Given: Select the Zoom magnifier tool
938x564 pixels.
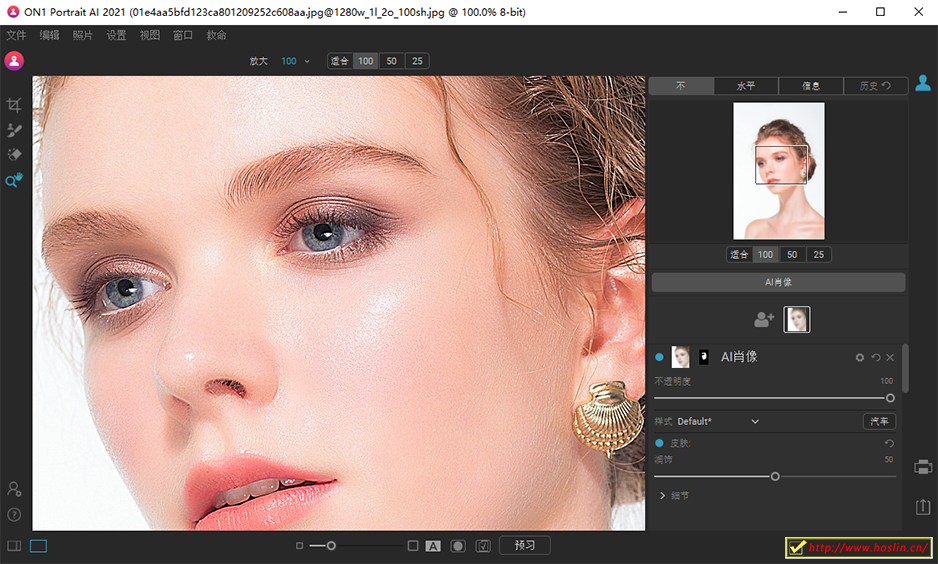Looking at the screenshot, I should pos(14,181).
